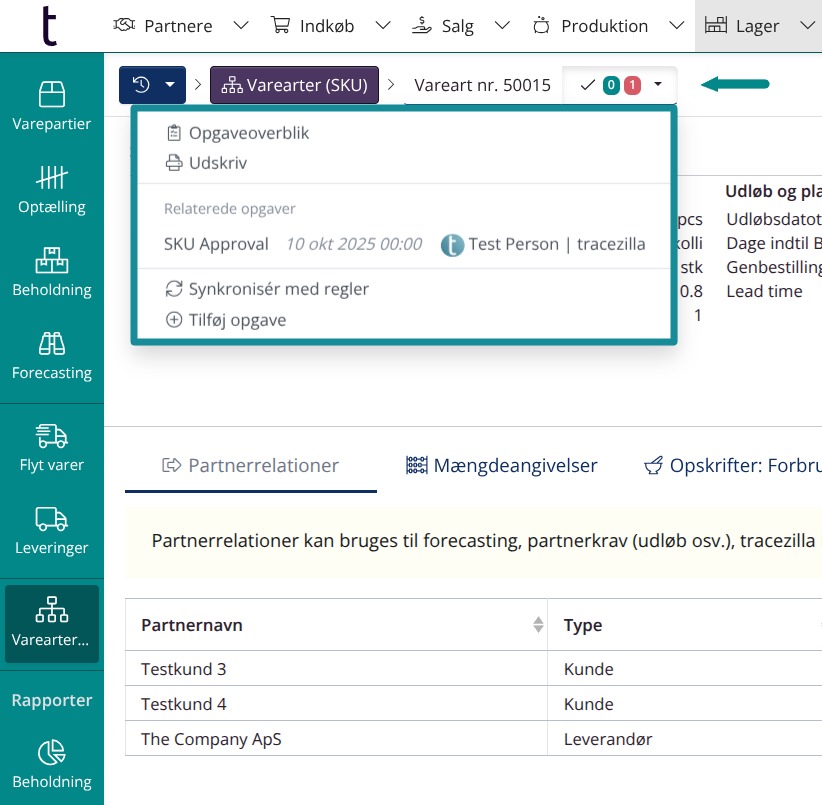Open the Beholdning report pie chart icon
The width and height of the screenshot is (822, 805).
point(51,753)
